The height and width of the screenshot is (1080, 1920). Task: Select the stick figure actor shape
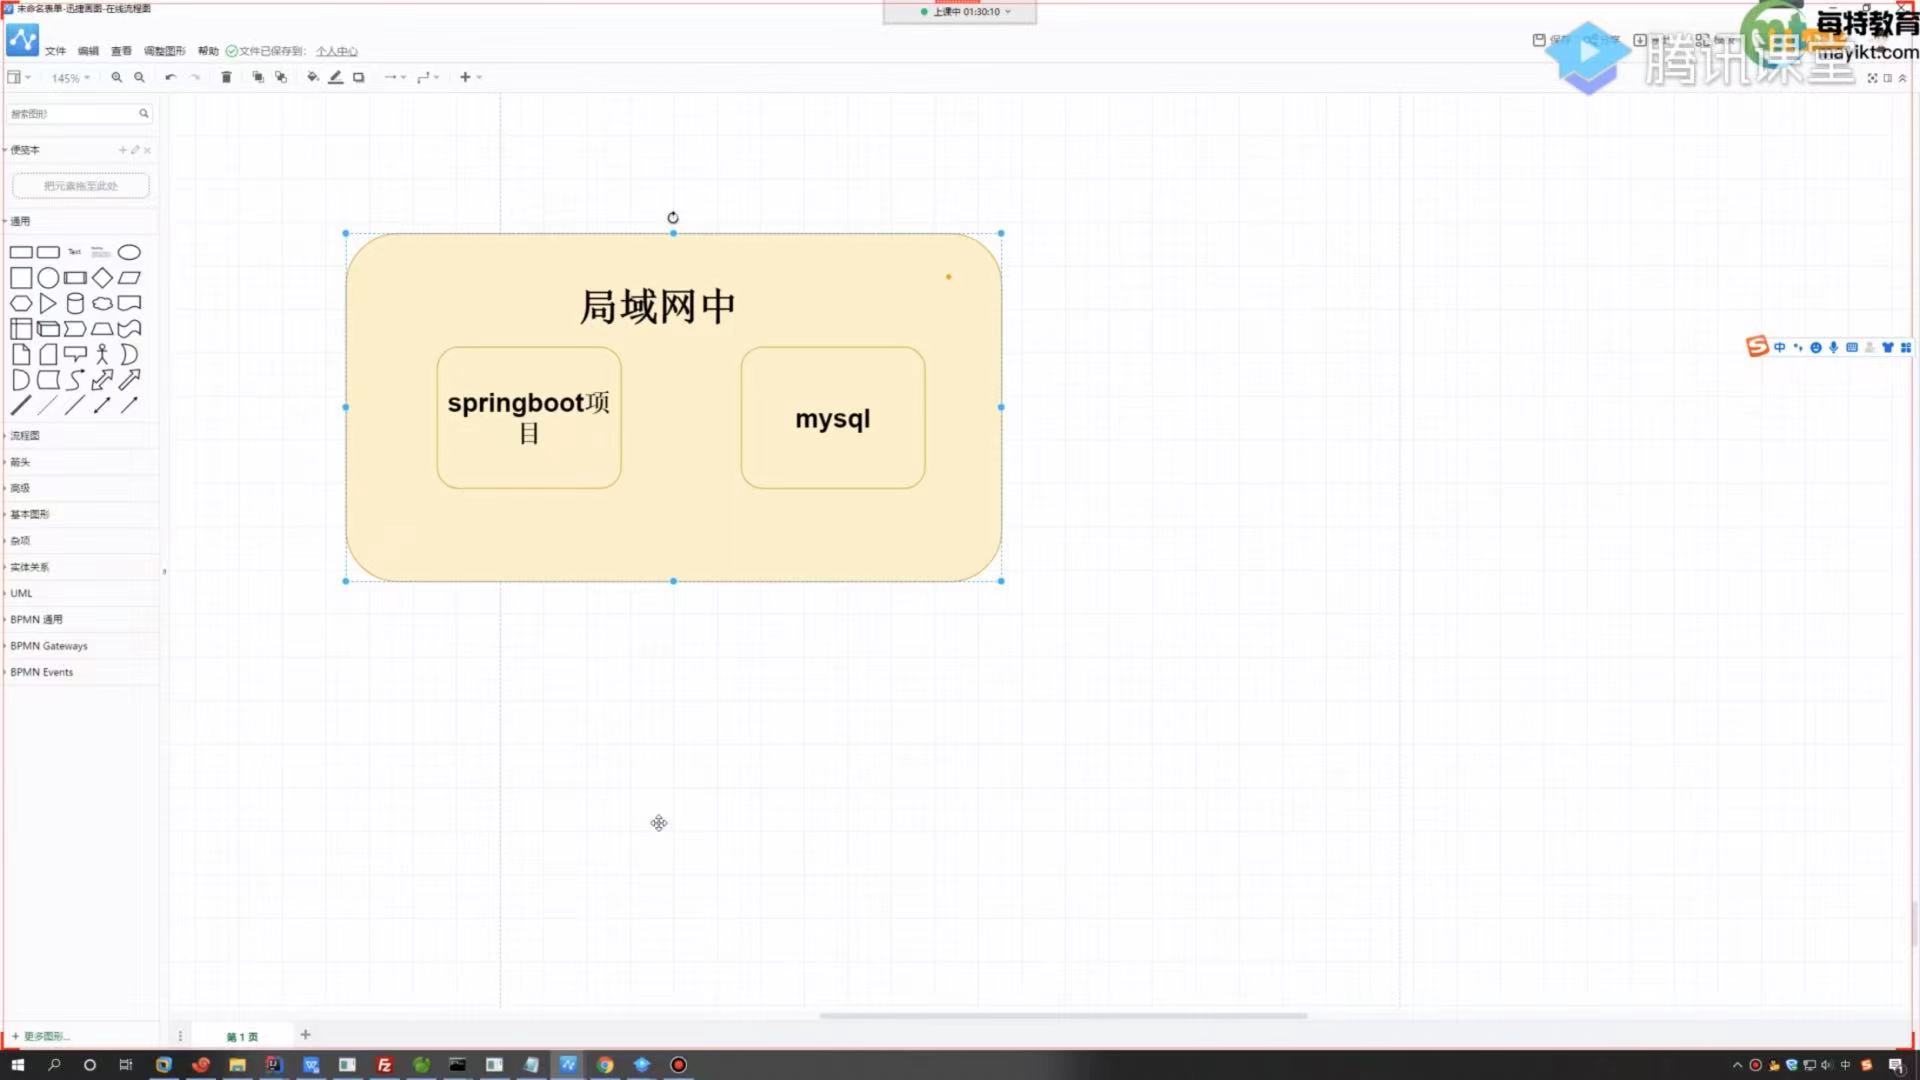pyautogui.click(x=101, y=354)
